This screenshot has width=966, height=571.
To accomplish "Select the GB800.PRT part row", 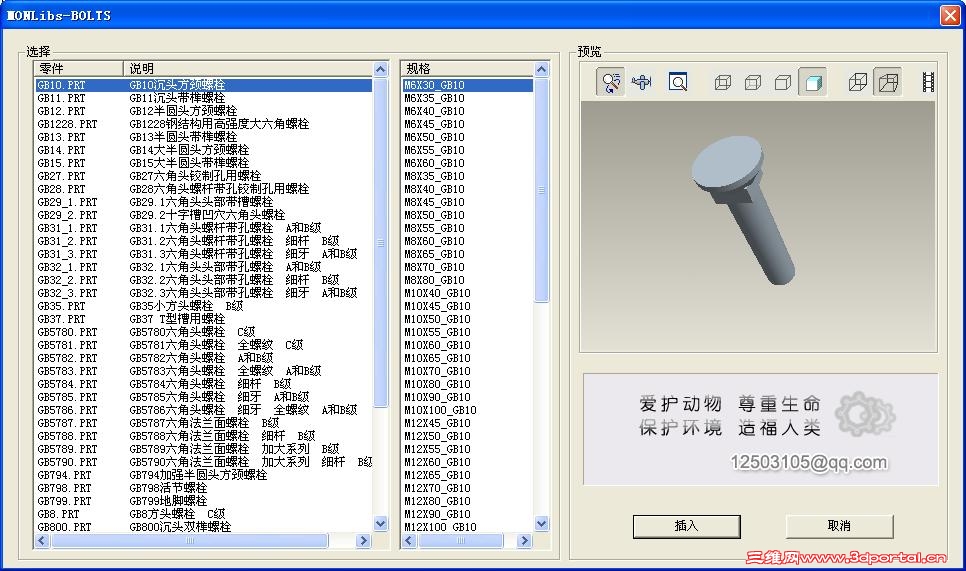I will tap(203, 527).
